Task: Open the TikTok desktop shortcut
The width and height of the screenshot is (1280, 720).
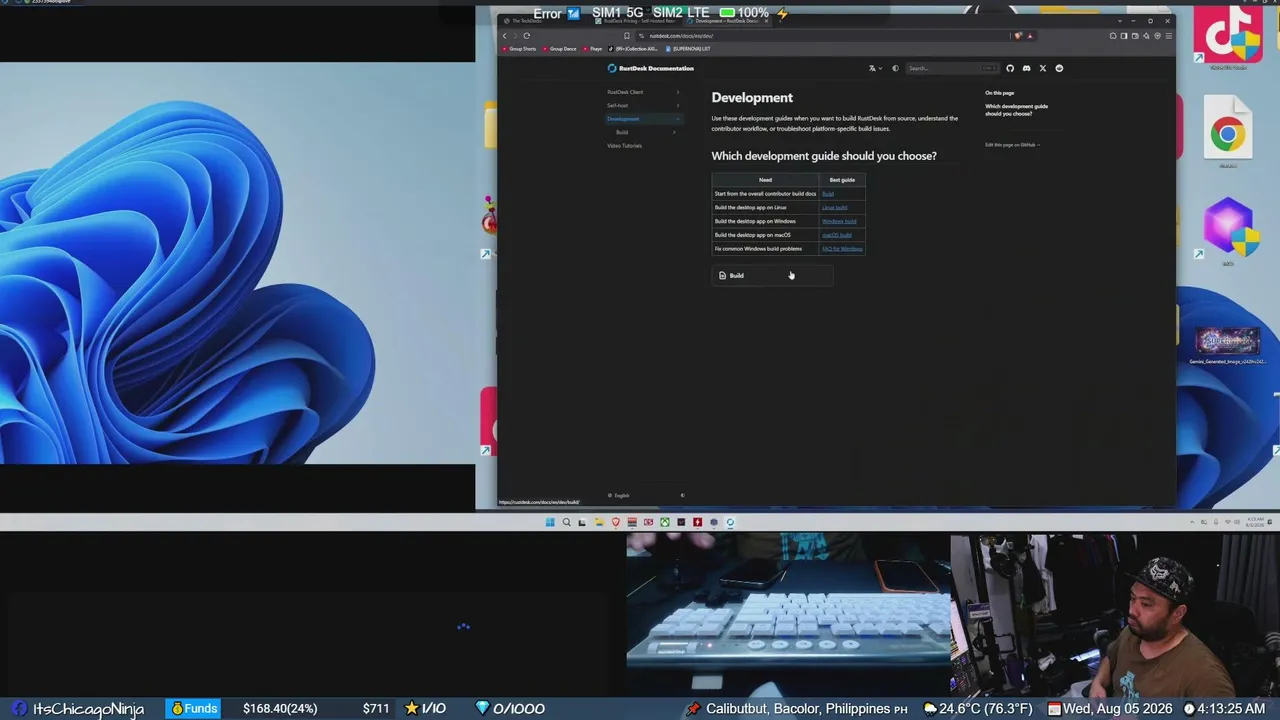Action: point(1228,37)
